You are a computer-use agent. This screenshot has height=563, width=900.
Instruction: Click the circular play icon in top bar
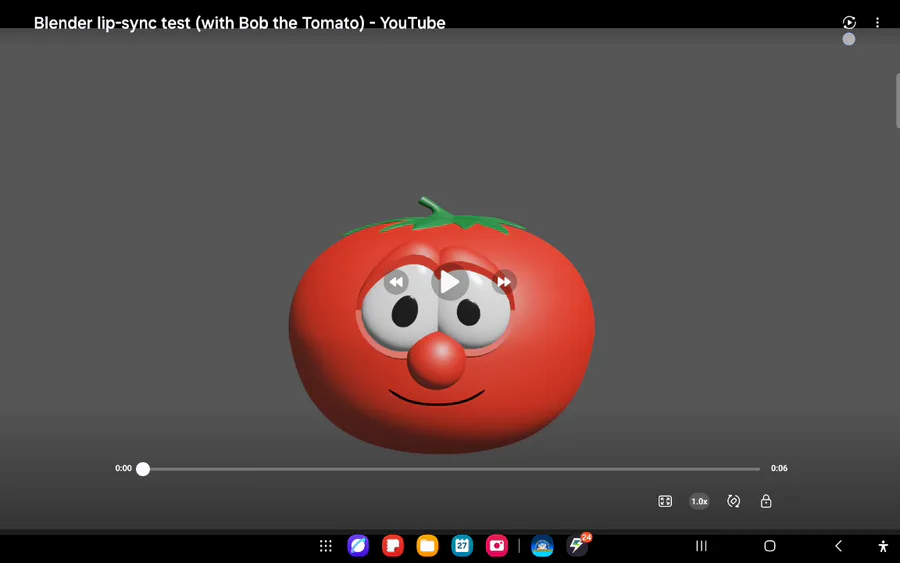849,22
